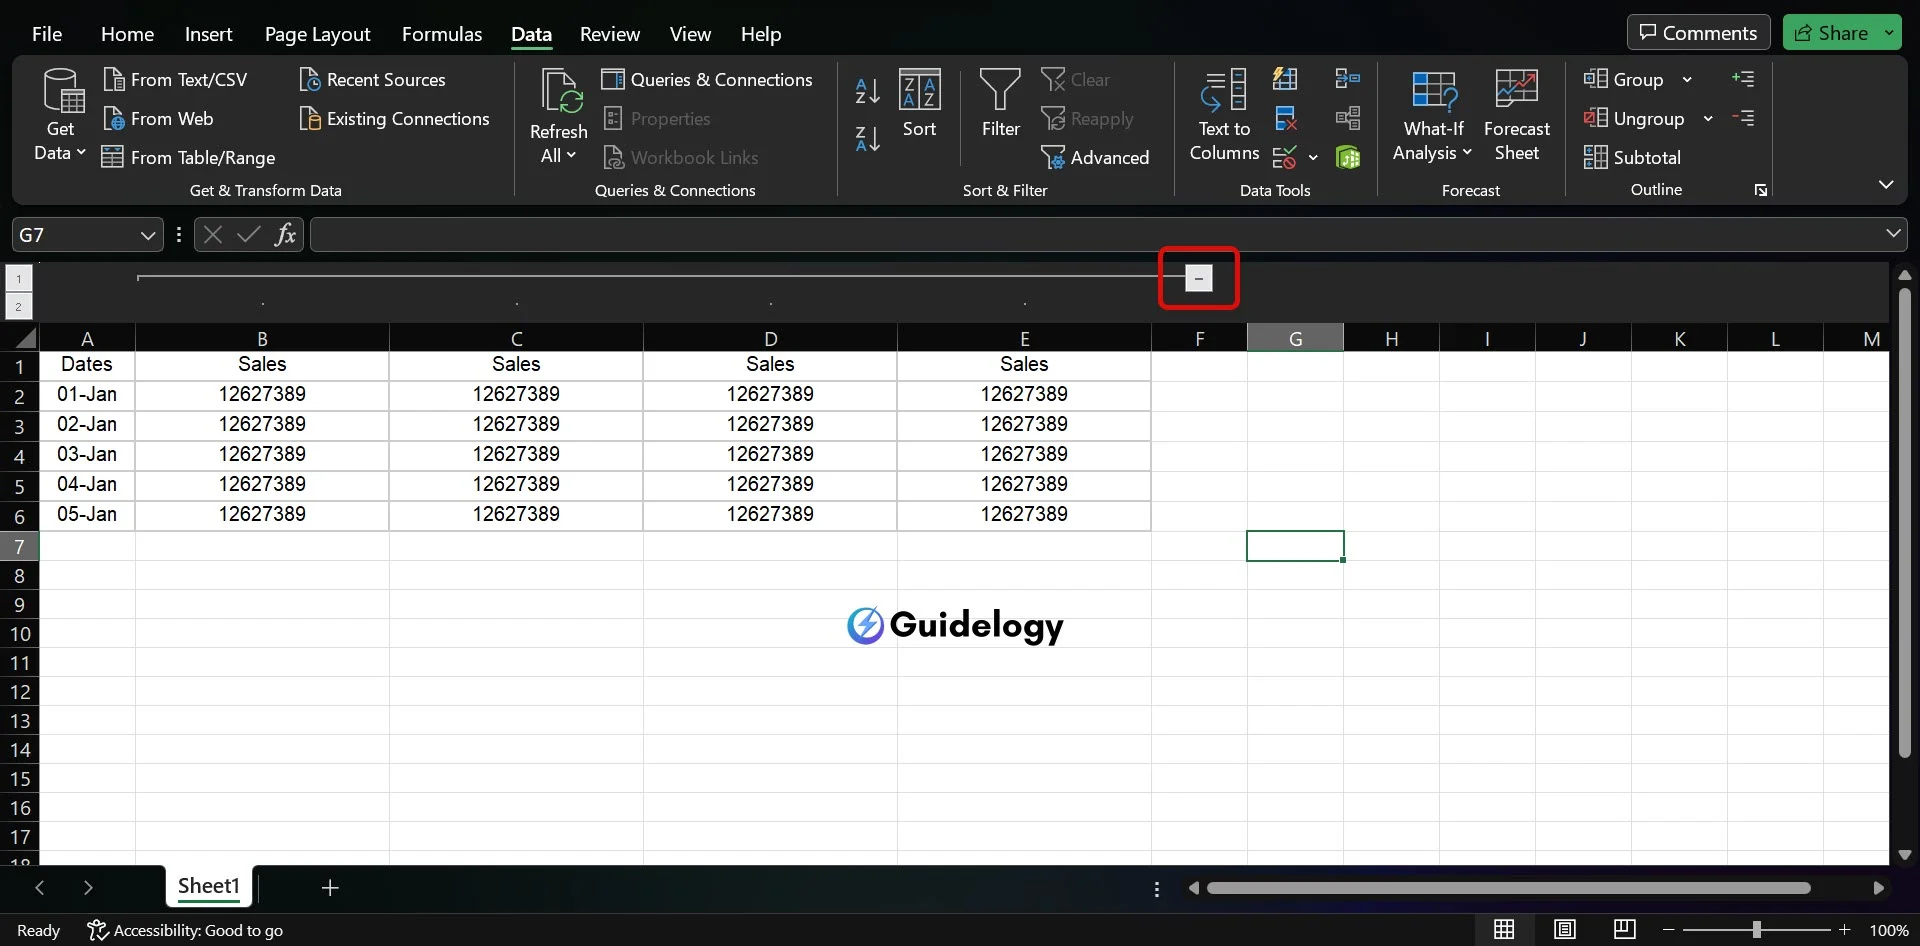This screenshot has width=1920, height=946.
Task: Sort A to Z ascending
Action: click(x=867, y=91)
